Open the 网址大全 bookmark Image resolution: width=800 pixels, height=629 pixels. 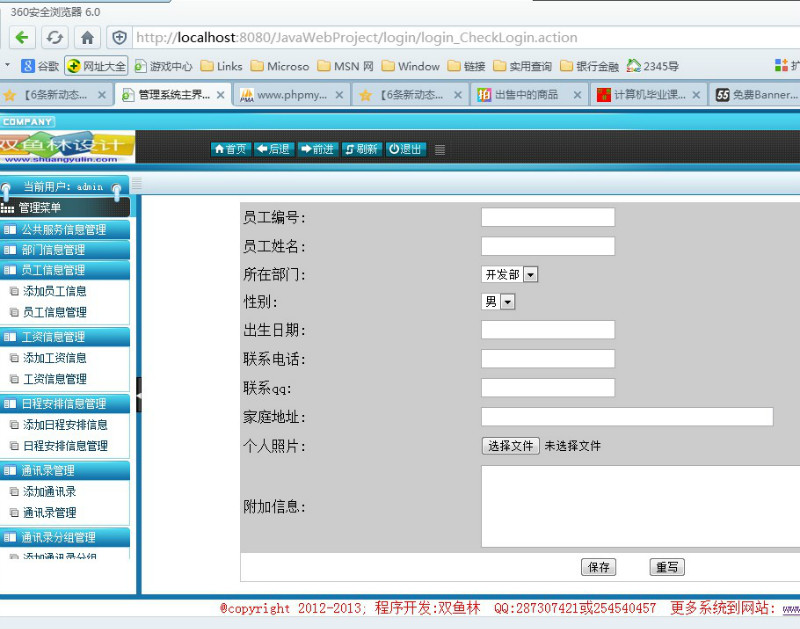pyautogui.click(x=96, y=66)
